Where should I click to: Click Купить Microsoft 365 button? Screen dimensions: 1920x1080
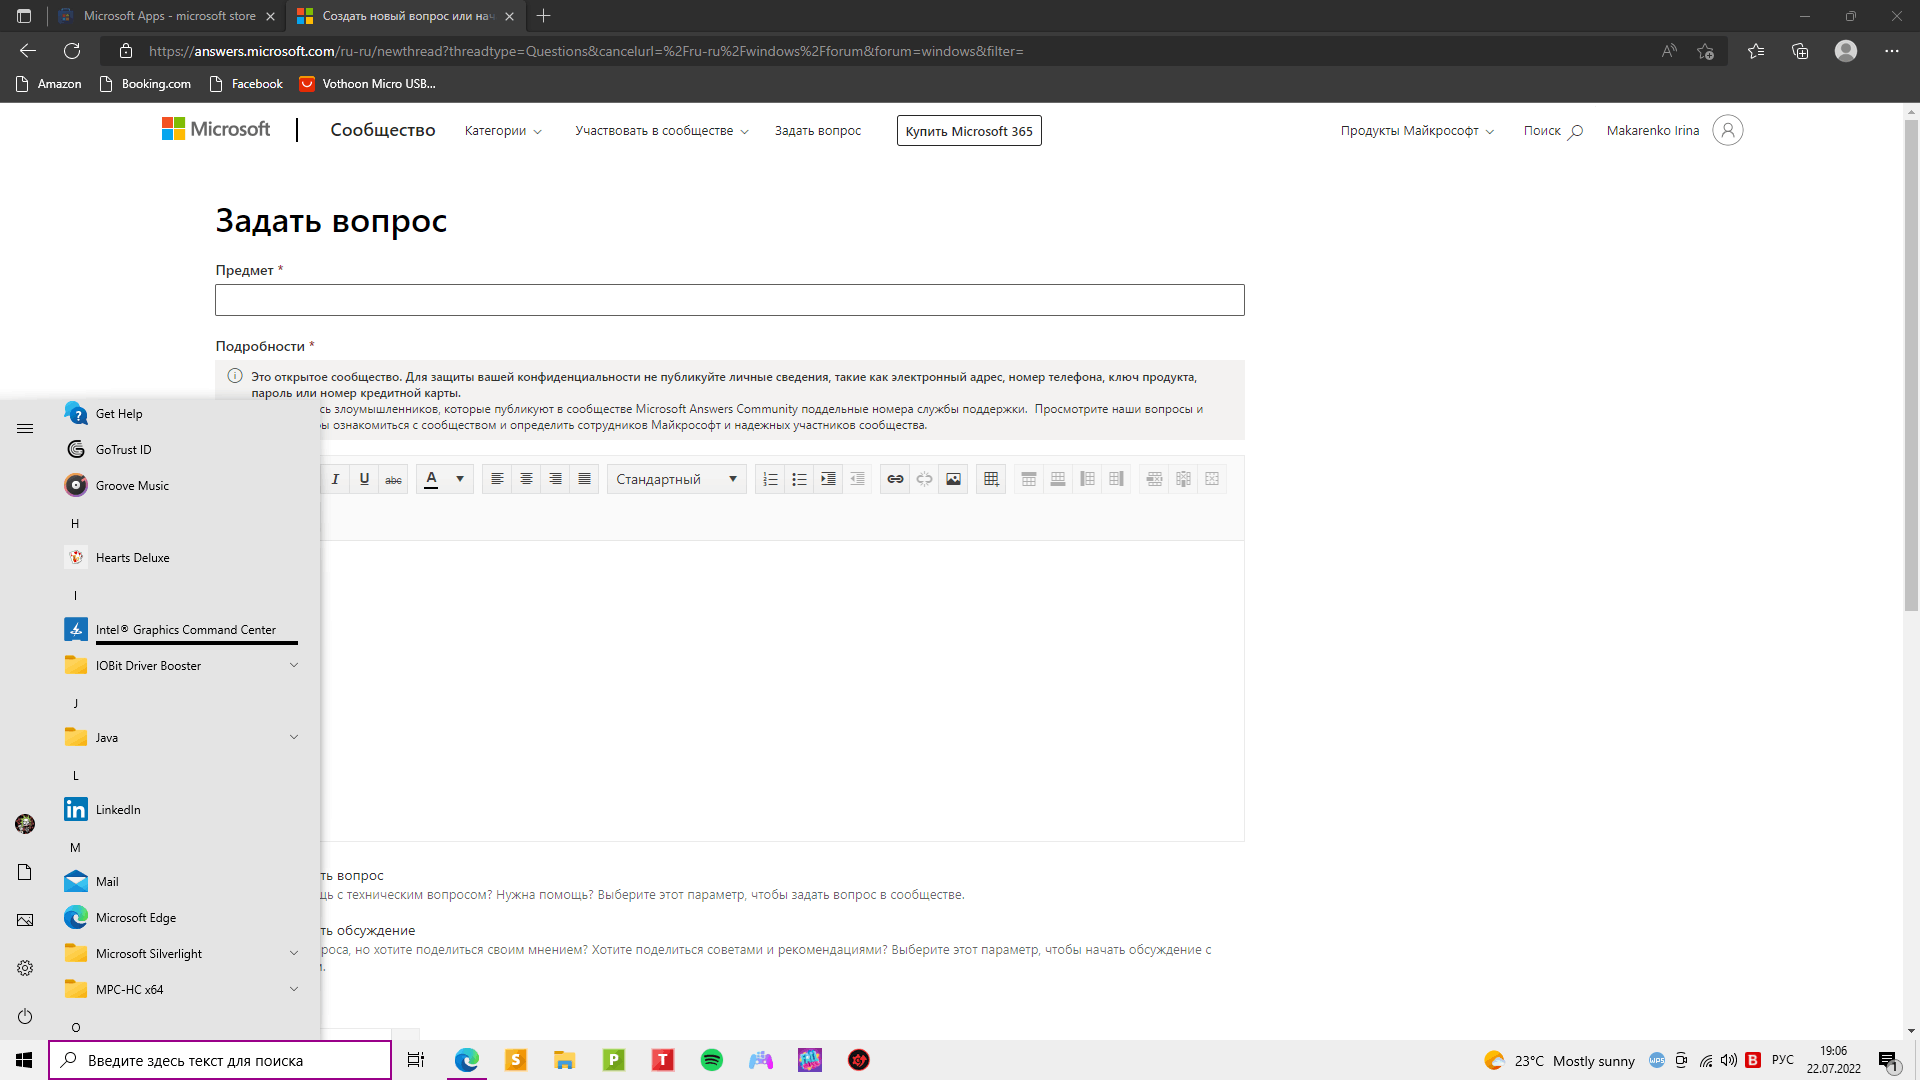pos(969,131)
